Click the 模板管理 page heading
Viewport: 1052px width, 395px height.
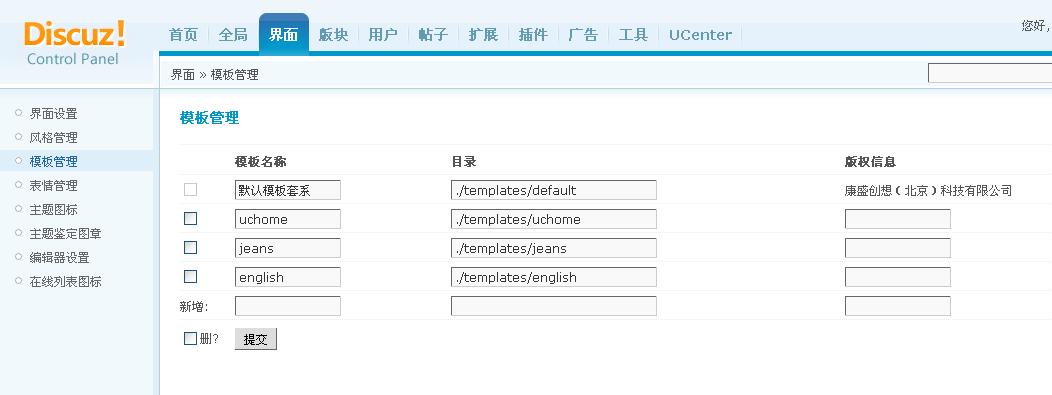click(209, 118)
